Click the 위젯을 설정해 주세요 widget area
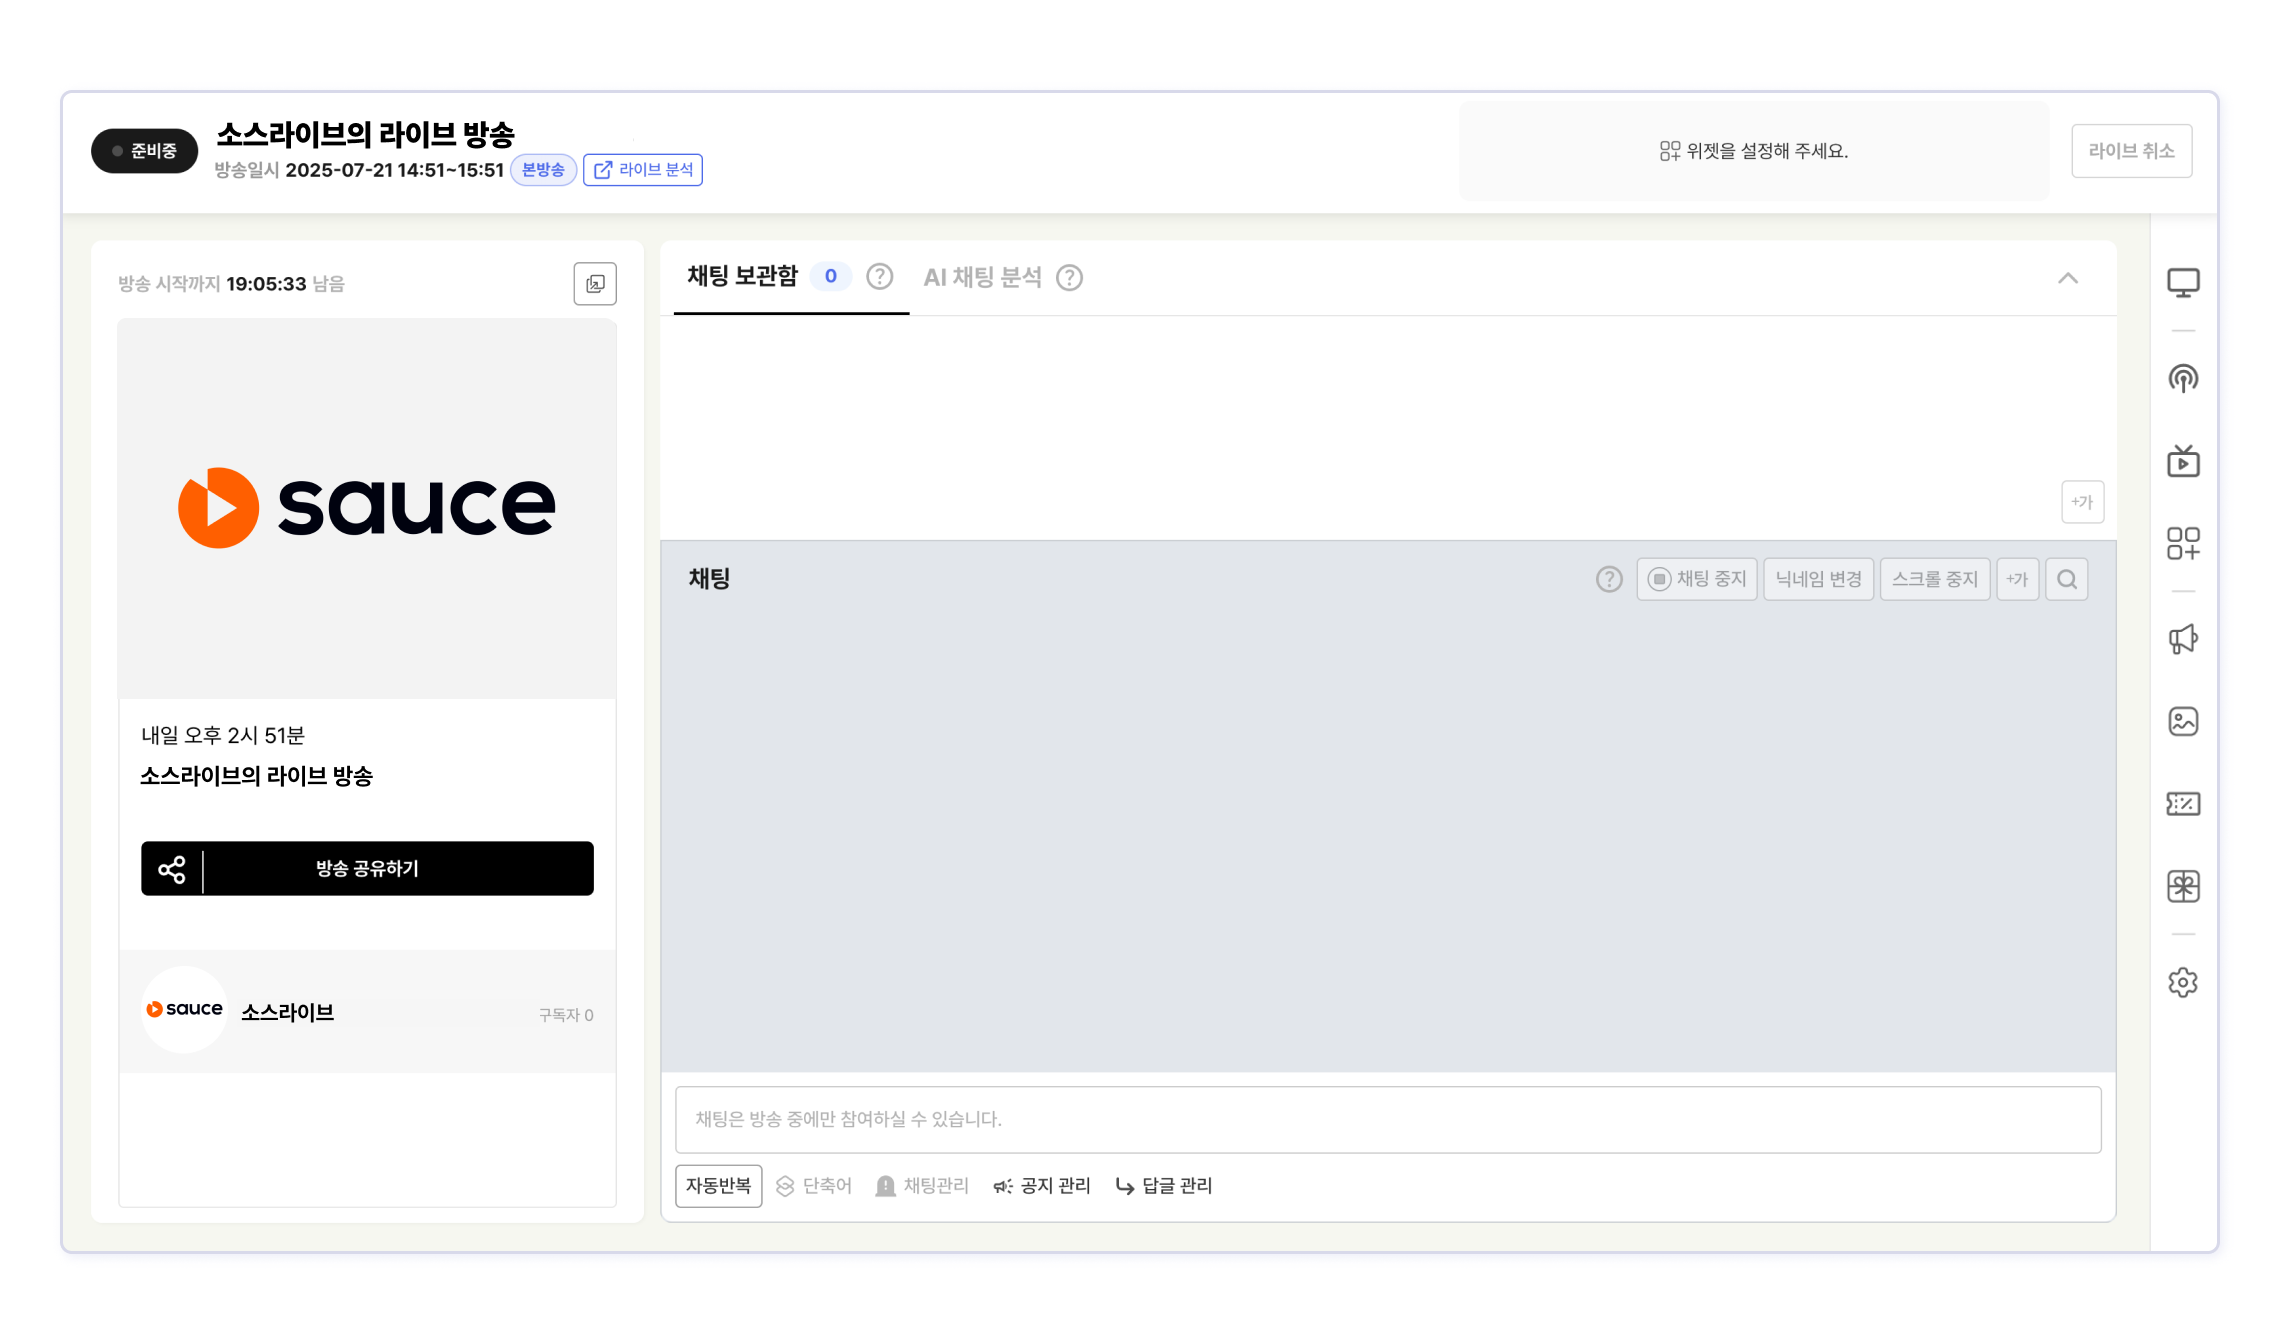 coord(1754,151)
